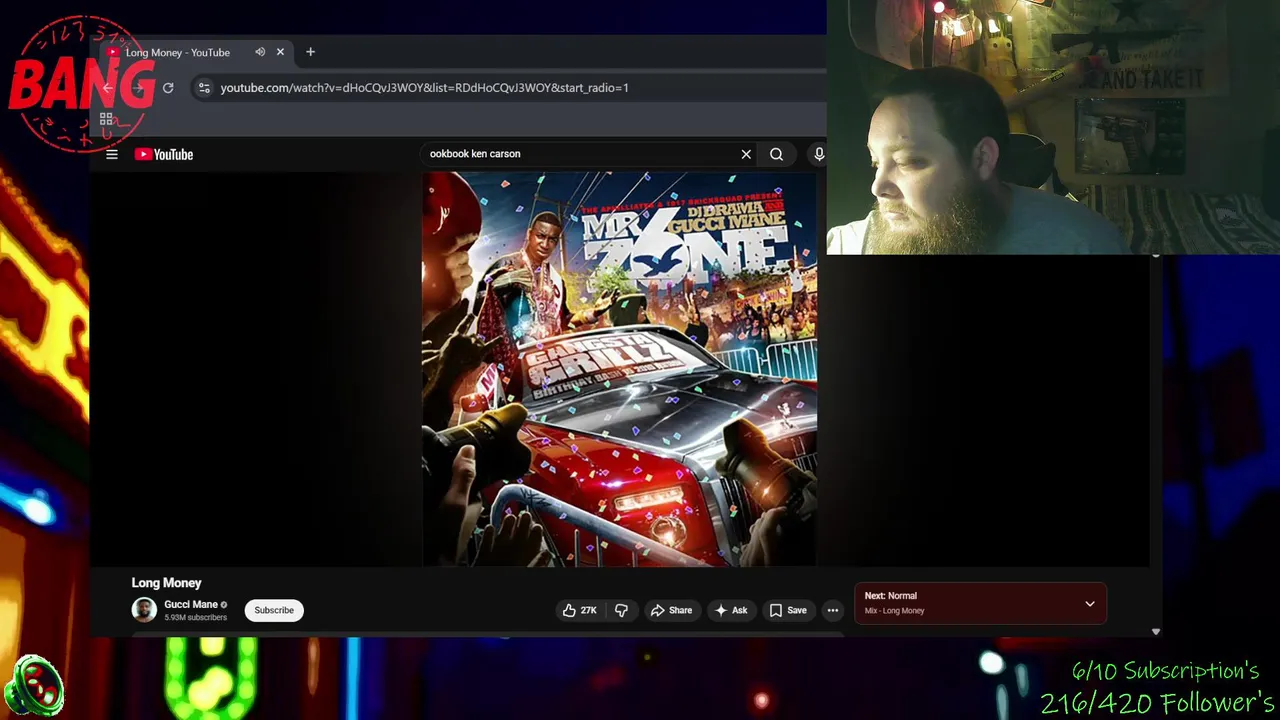1280x720 pixels.
Task: Open the three-dot more actions menu
Action: [x=832, y=610]
